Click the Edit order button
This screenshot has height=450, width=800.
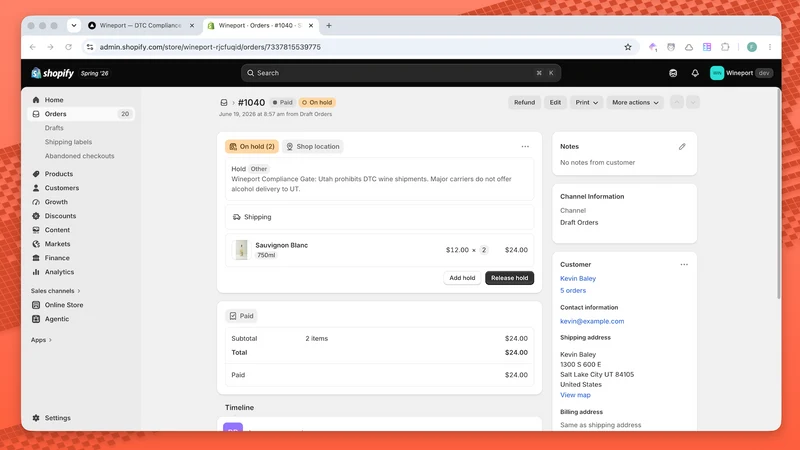(555, 103)
